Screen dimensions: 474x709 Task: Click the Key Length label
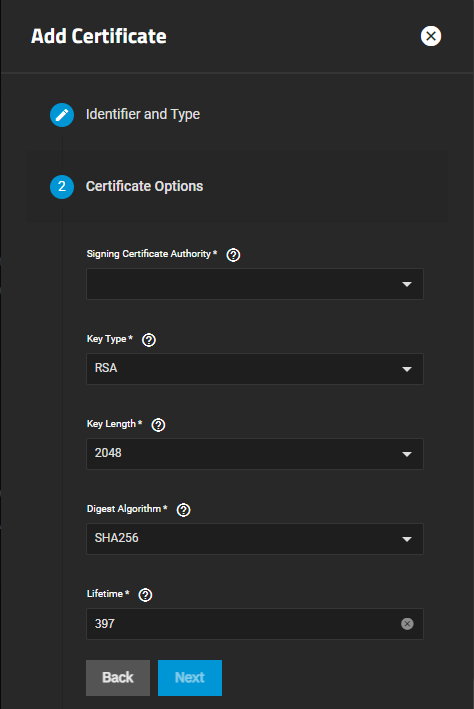[114, 424]
